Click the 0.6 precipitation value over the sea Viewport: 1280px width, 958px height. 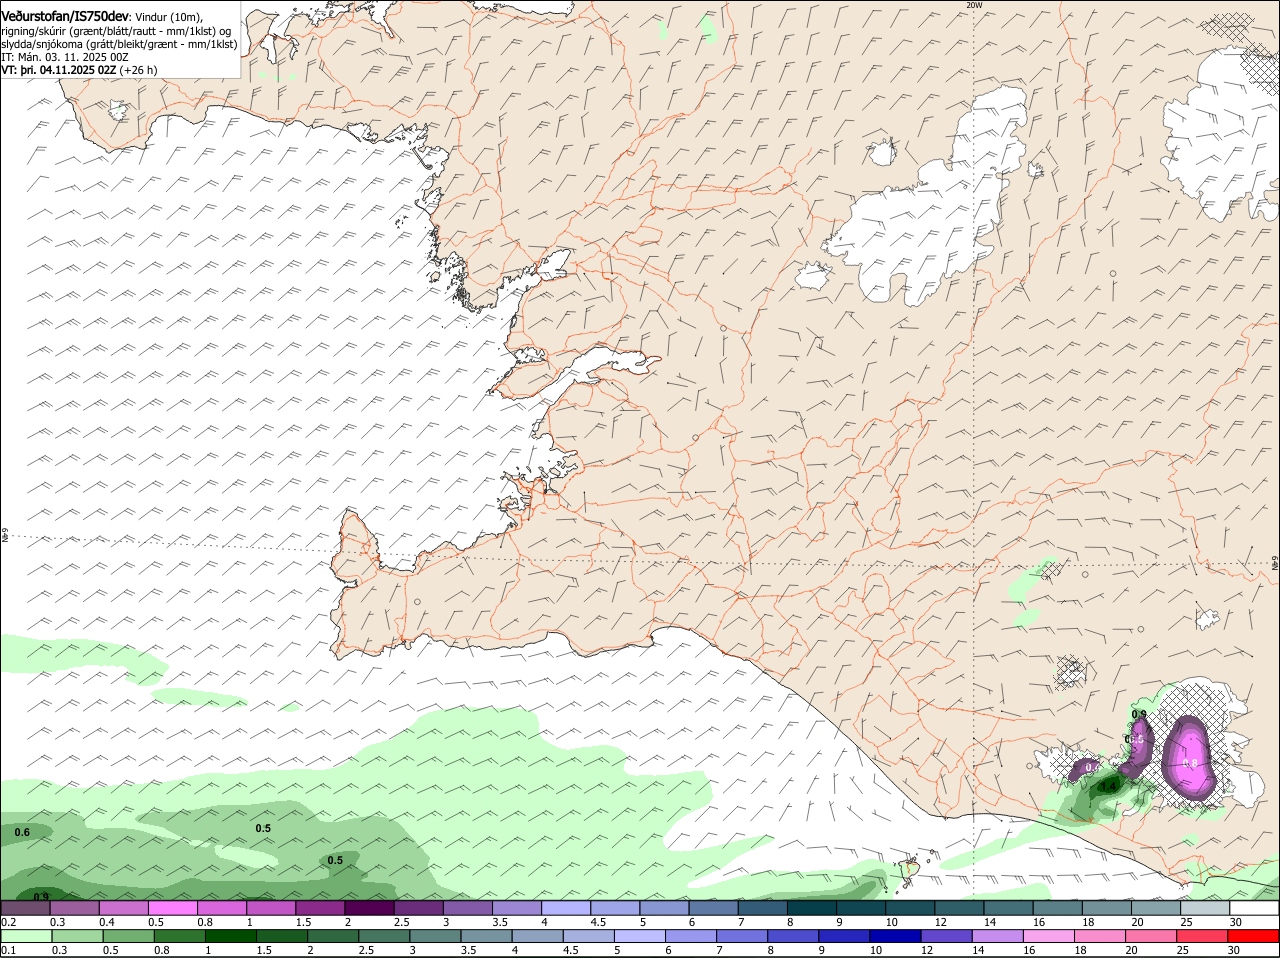[x=22, y=832]
